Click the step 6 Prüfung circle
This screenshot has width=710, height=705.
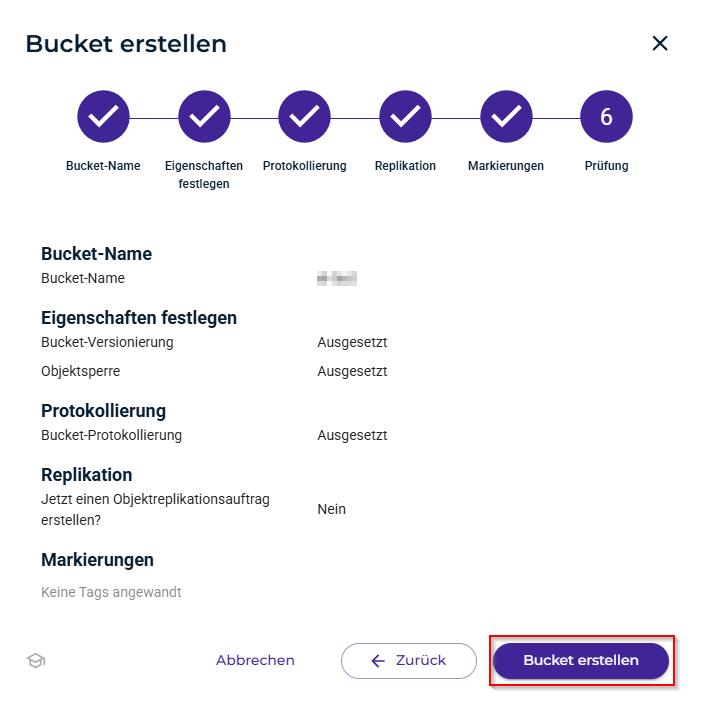606,118
